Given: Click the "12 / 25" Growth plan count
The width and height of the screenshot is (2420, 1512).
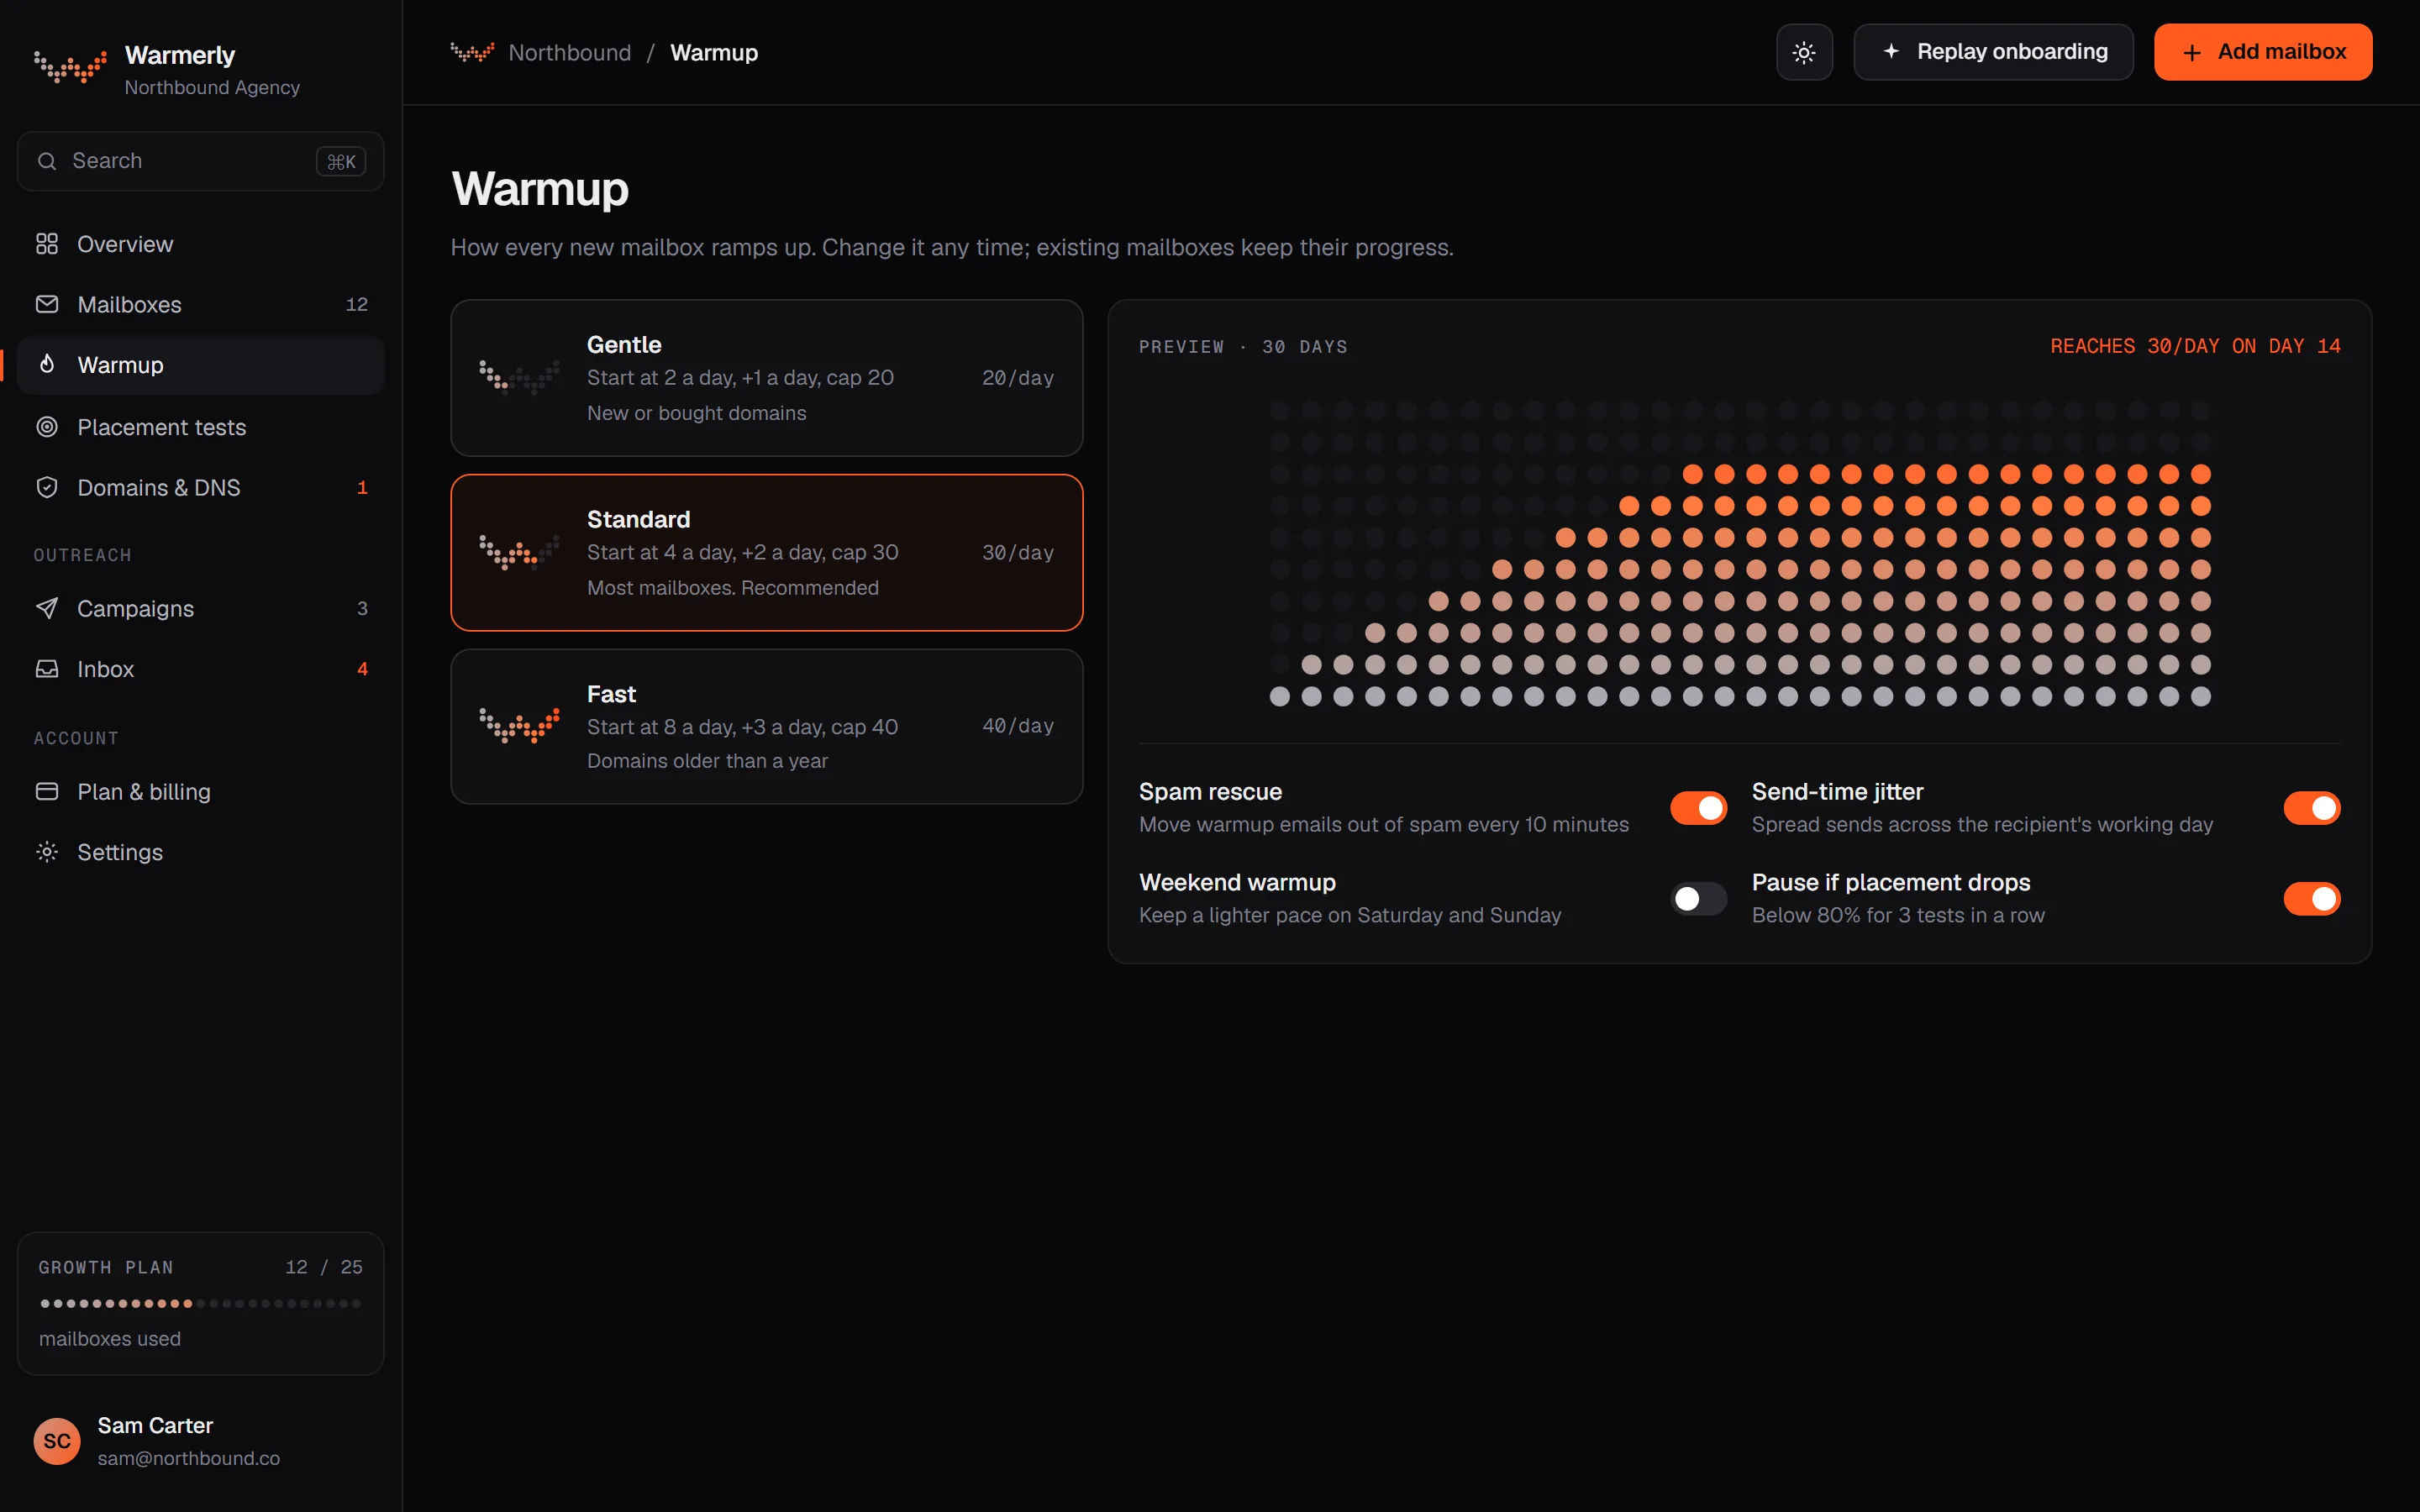Looking at the screenshot, I should pos(324,1267).
